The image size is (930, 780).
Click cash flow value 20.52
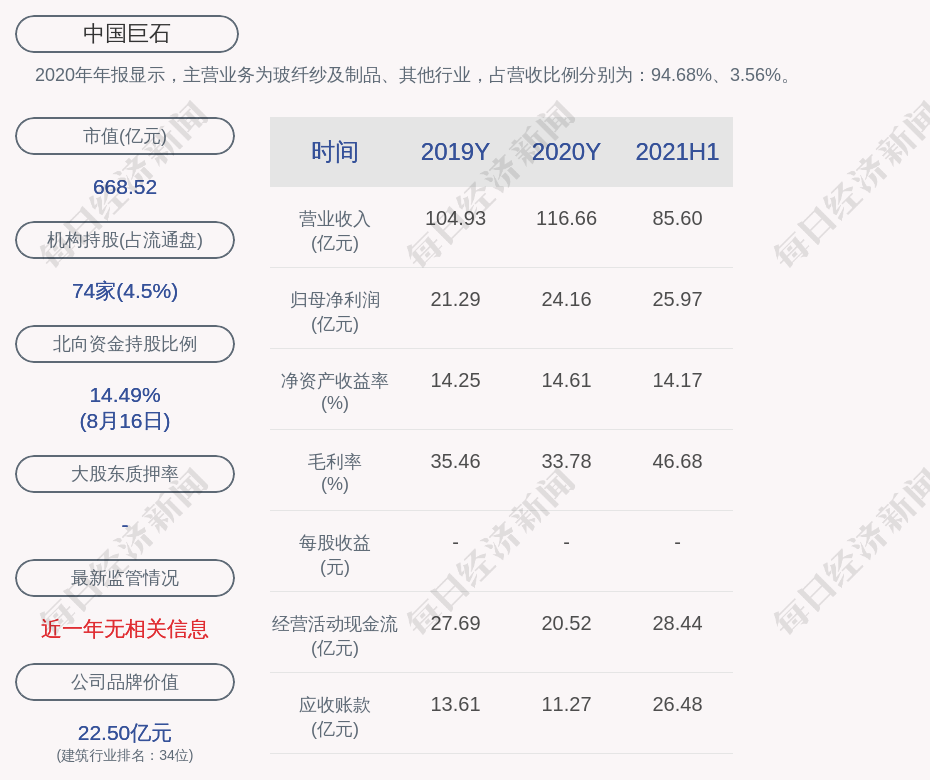(566, 623)
